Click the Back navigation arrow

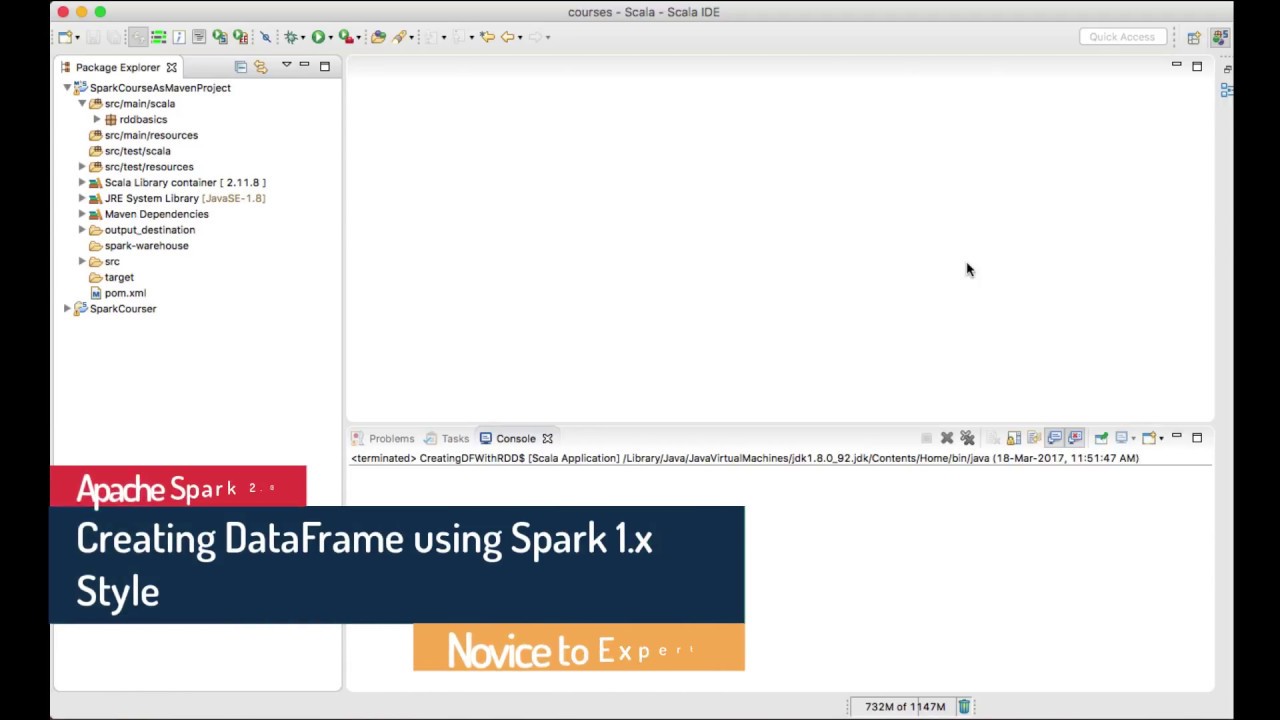[x=507, y=37]
